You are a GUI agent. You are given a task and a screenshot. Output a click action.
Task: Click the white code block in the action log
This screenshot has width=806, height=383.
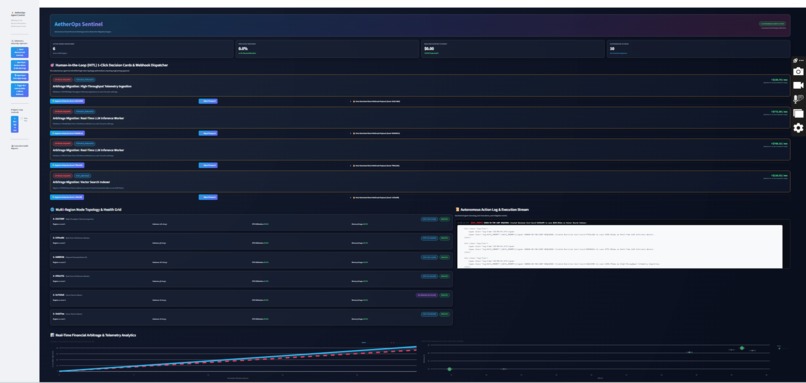[x=620, y=246]
